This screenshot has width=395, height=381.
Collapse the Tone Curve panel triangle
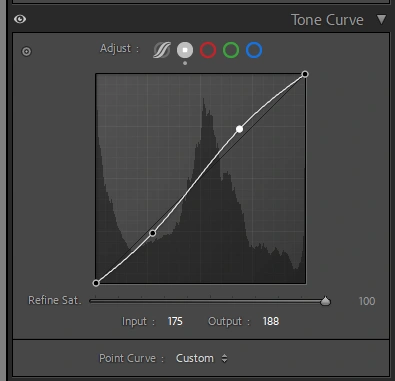click(382, 19)
